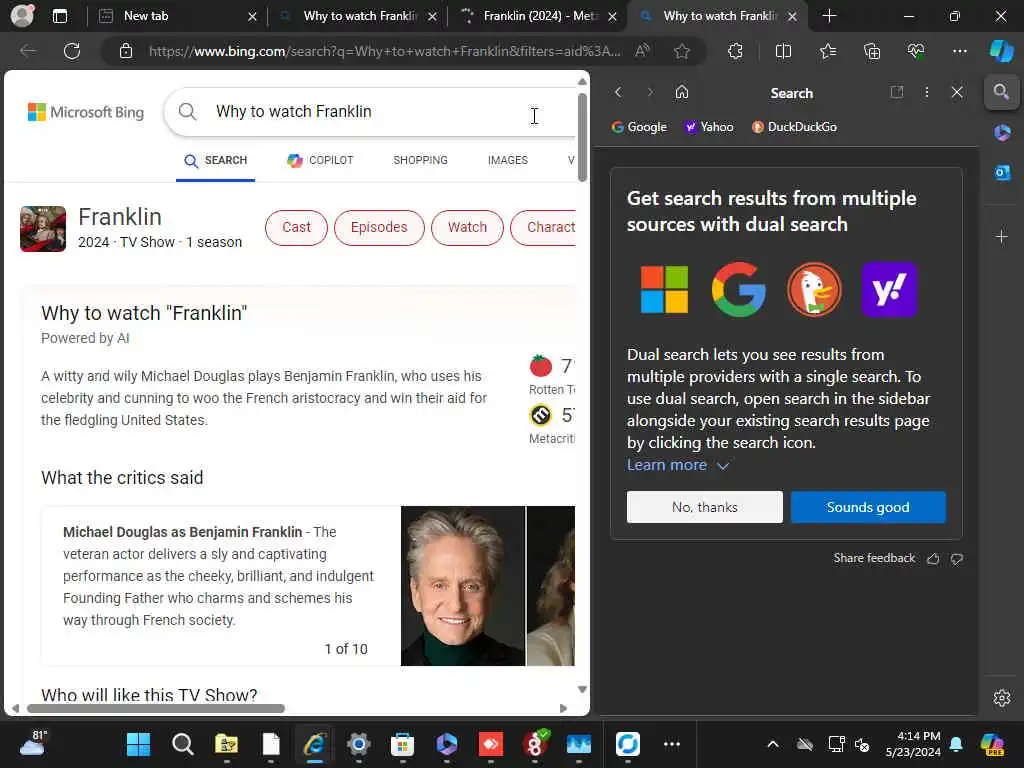Give thumbs up feedback

point(933,558)
